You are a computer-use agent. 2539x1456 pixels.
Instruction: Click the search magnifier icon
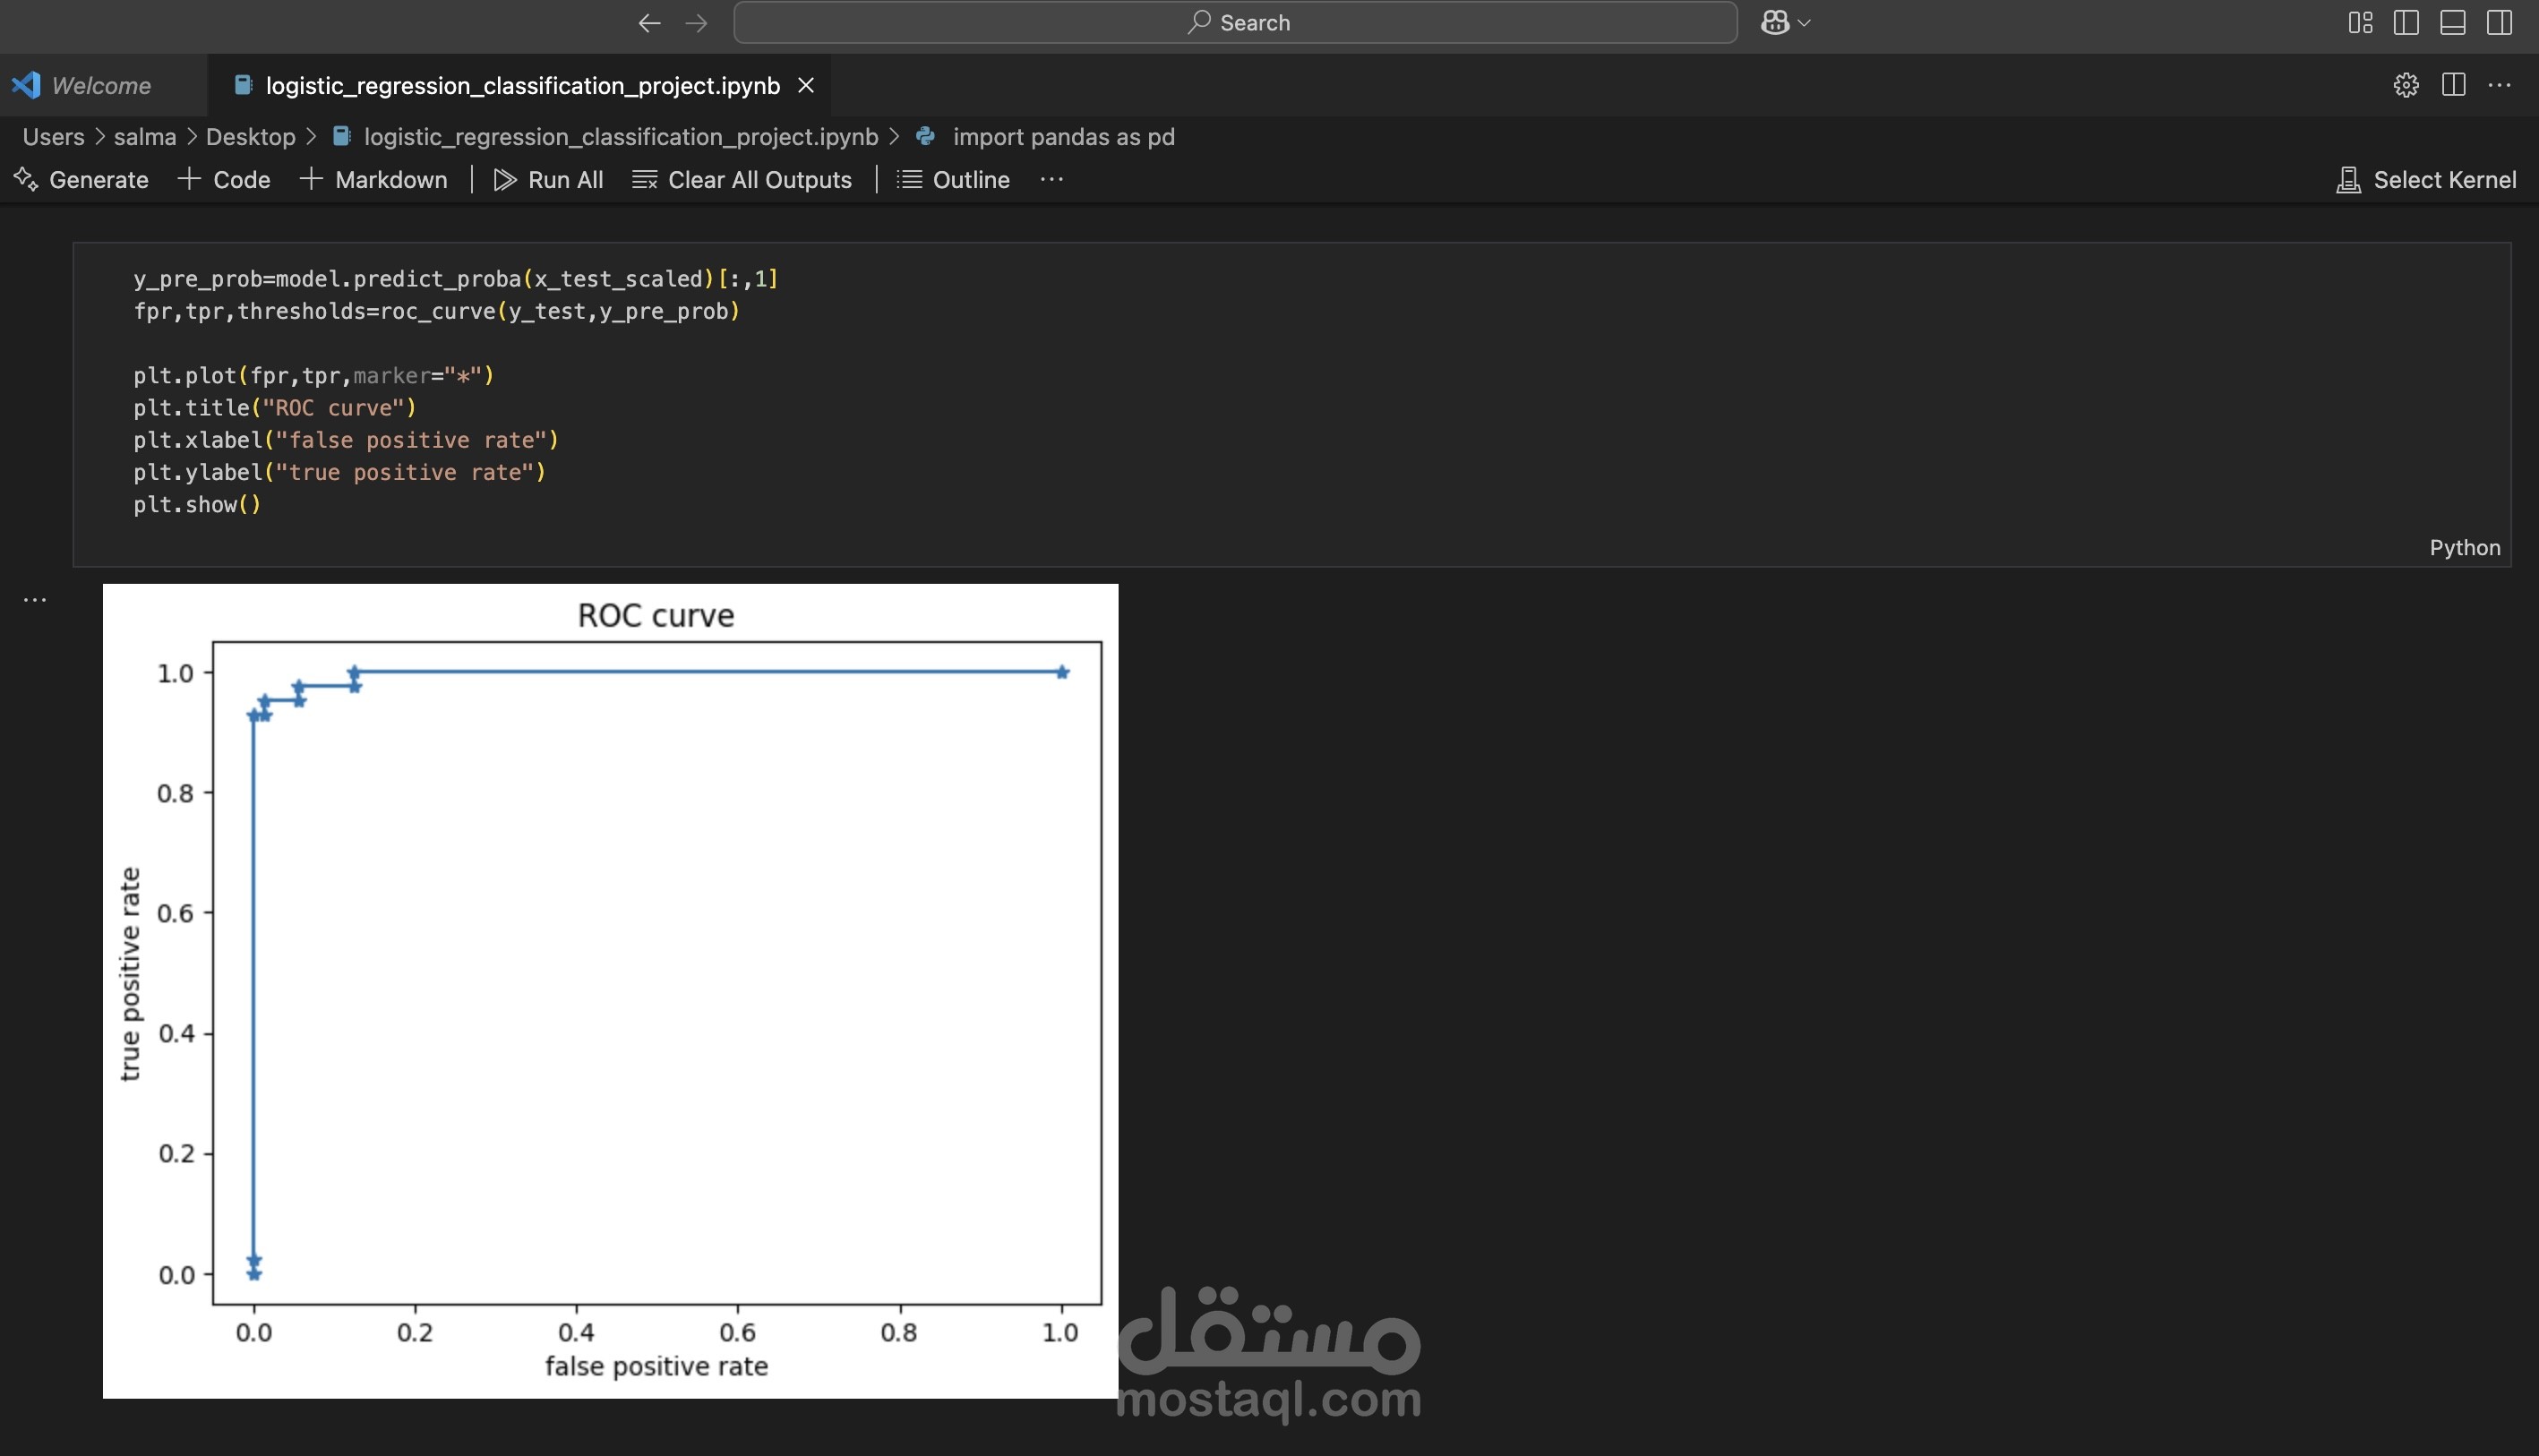point(1198,22)
